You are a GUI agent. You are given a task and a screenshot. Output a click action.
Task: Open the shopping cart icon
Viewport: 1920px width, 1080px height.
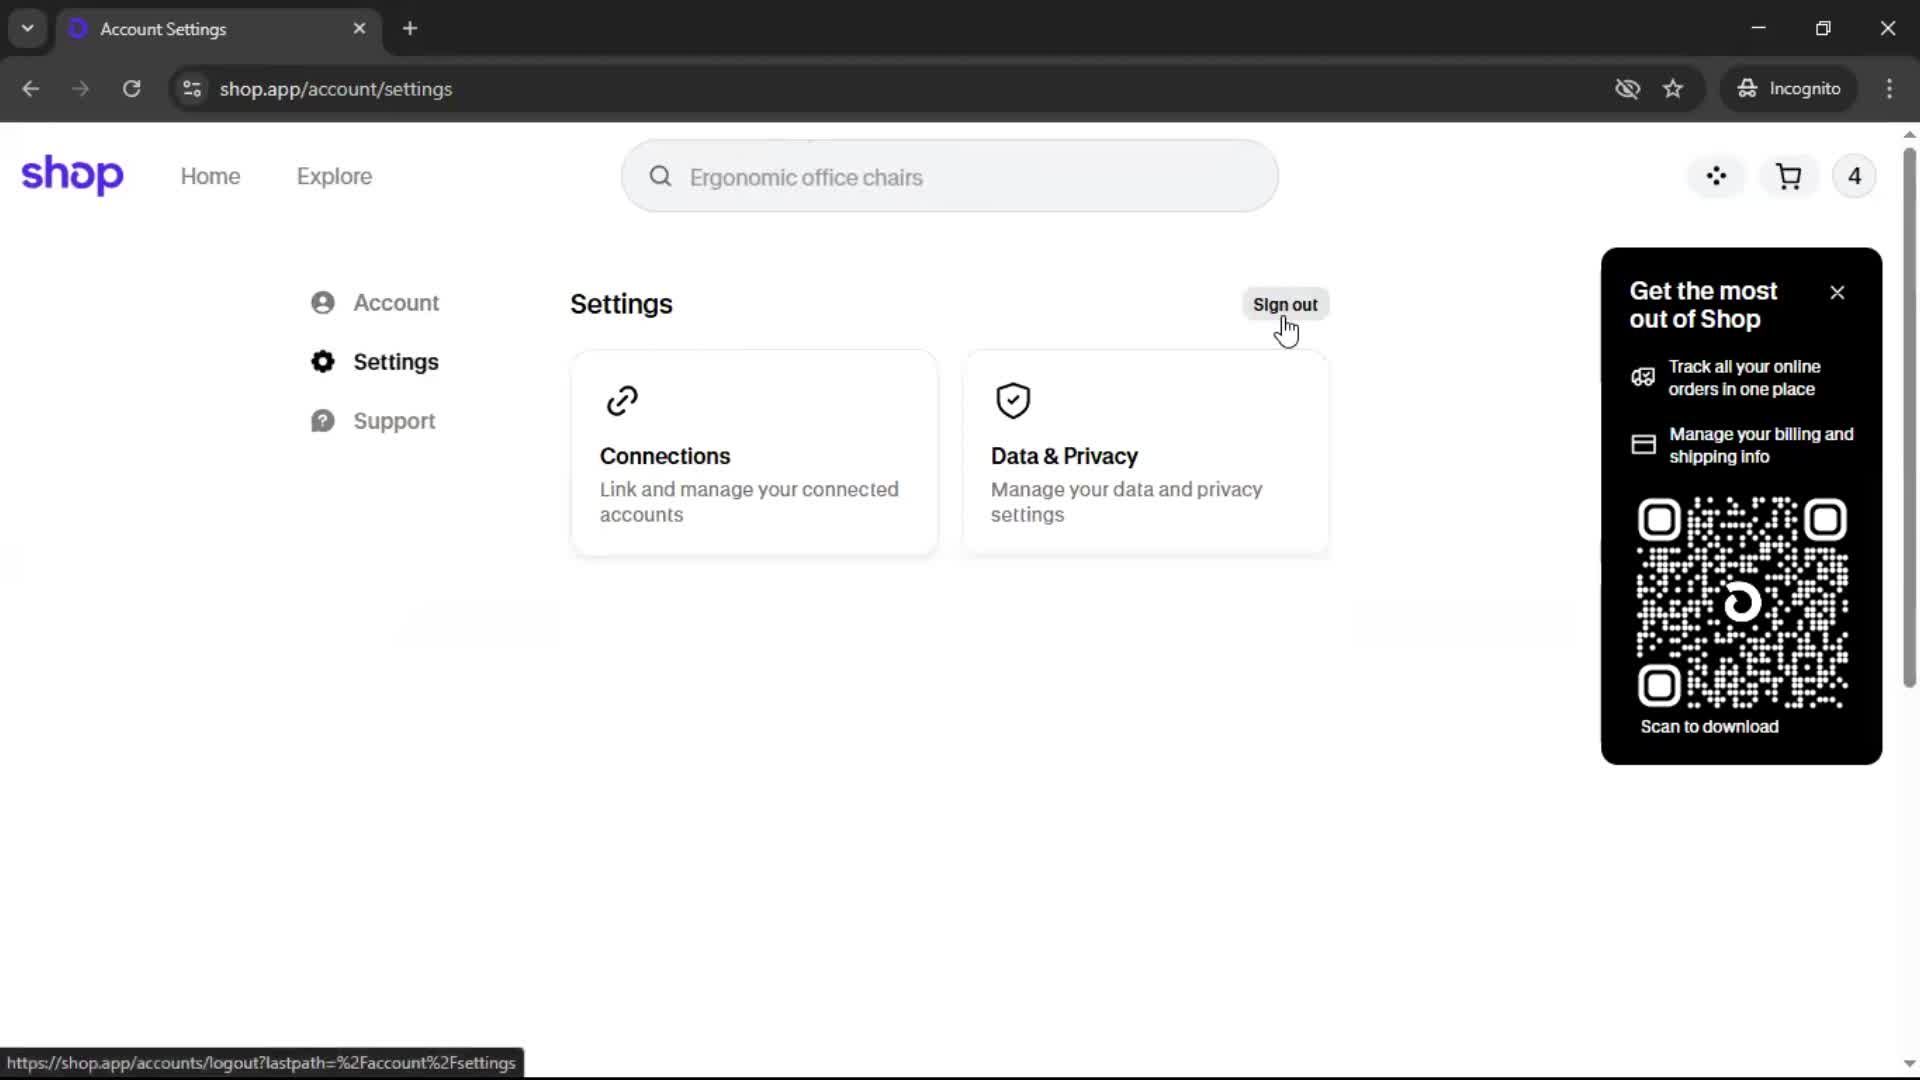coord(1788,177)
